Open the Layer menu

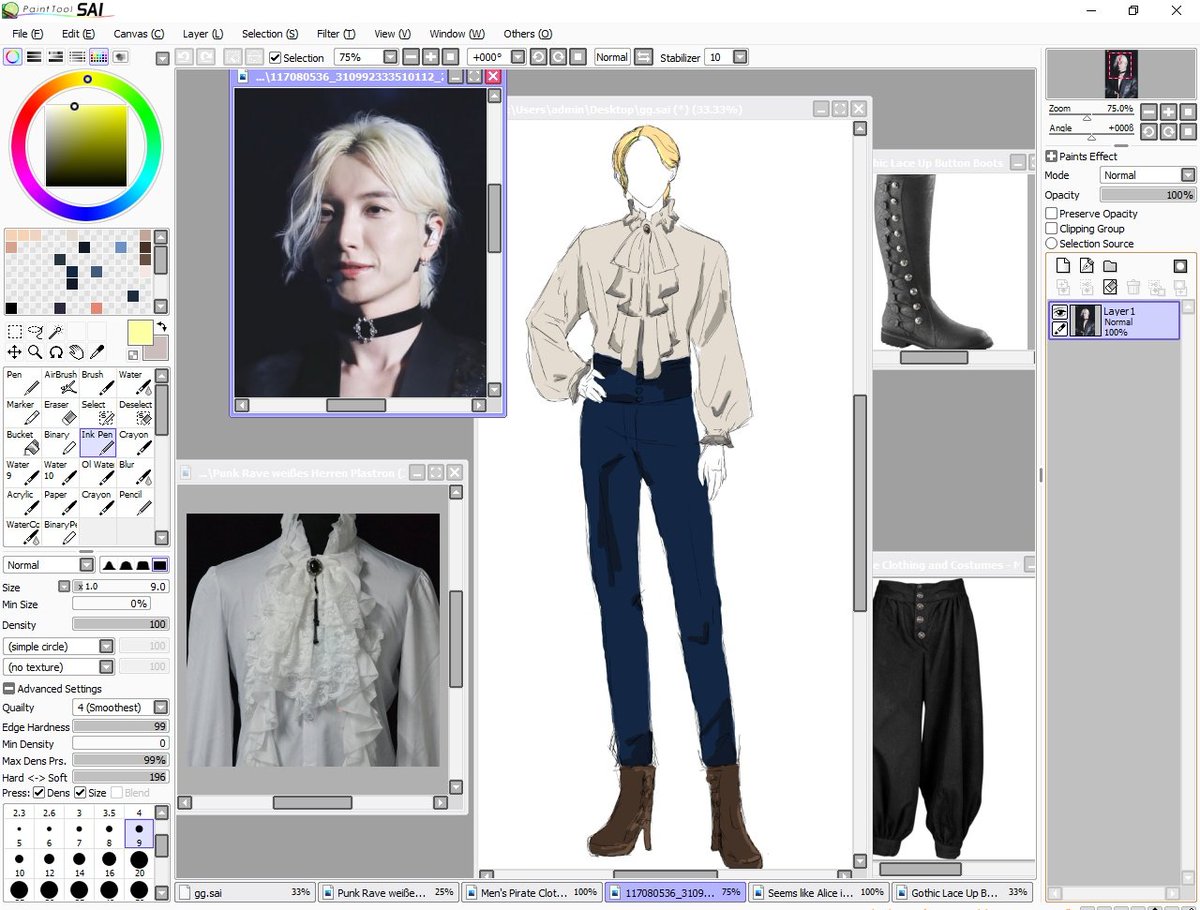[203, 34]
